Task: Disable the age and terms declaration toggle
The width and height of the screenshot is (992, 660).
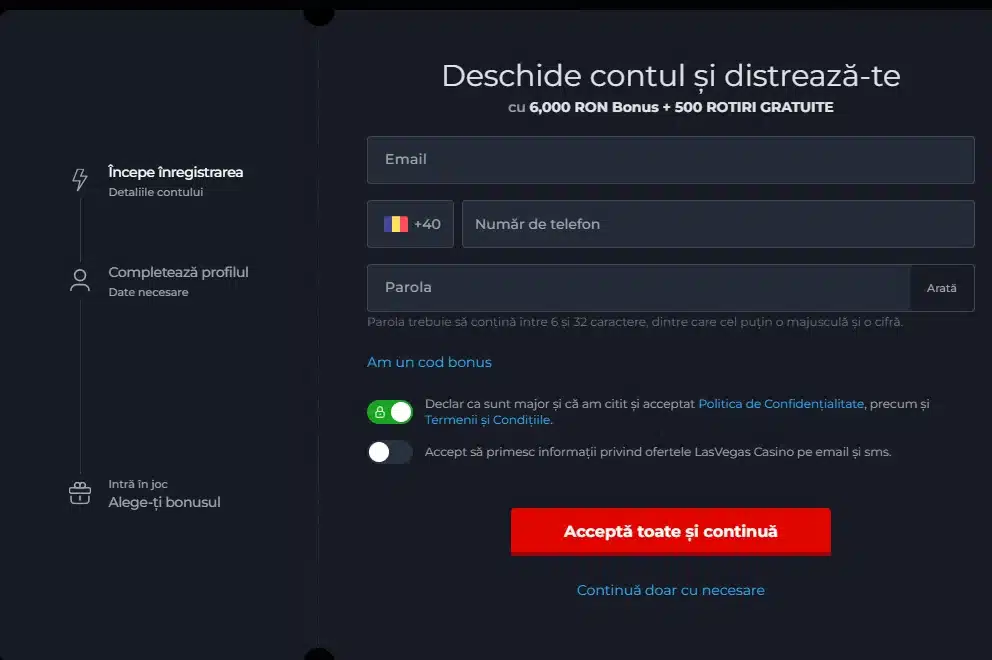Action: 390,412
